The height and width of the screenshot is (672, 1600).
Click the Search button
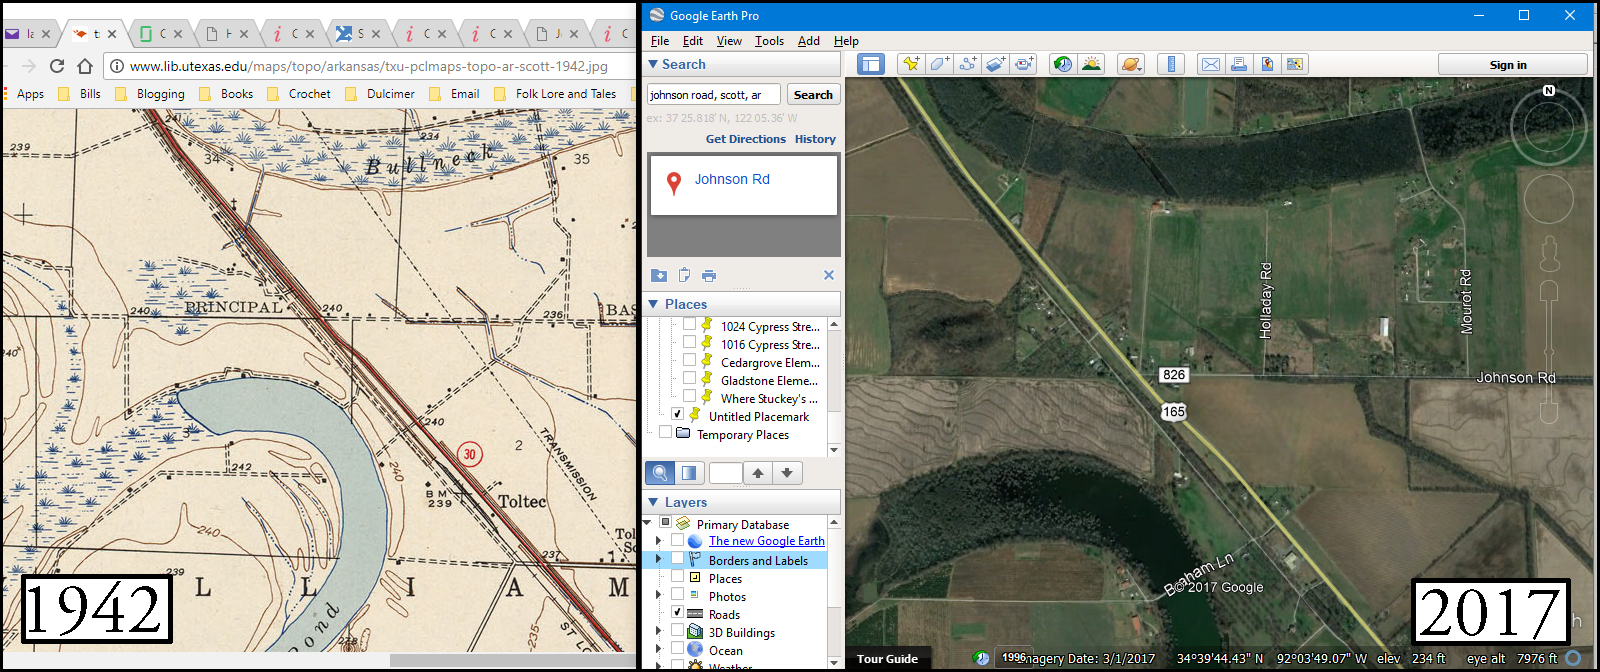pyautogui.click(x=813, y=95)
